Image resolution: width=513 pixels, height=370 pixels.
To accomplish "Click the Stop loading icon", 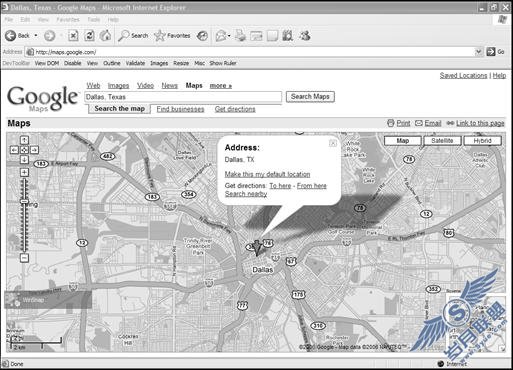I will [73, 35].
